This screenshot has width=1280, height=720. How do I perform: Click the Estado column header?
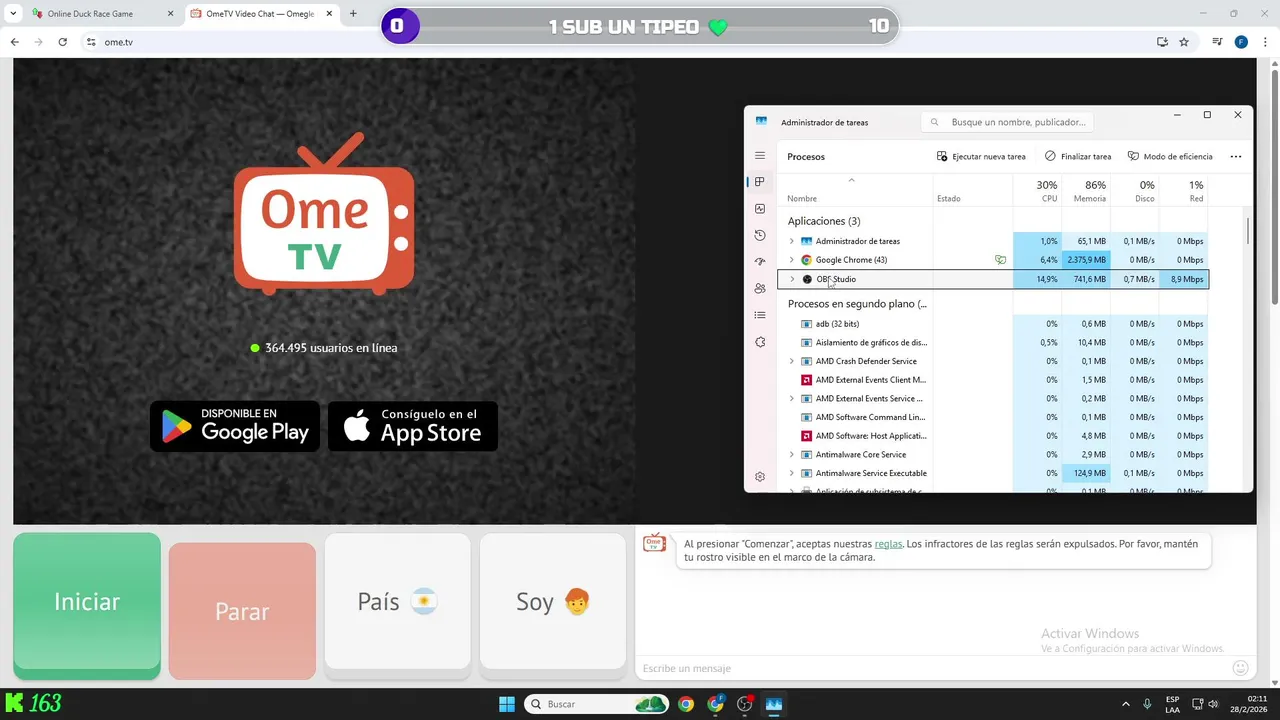point(973,191)
